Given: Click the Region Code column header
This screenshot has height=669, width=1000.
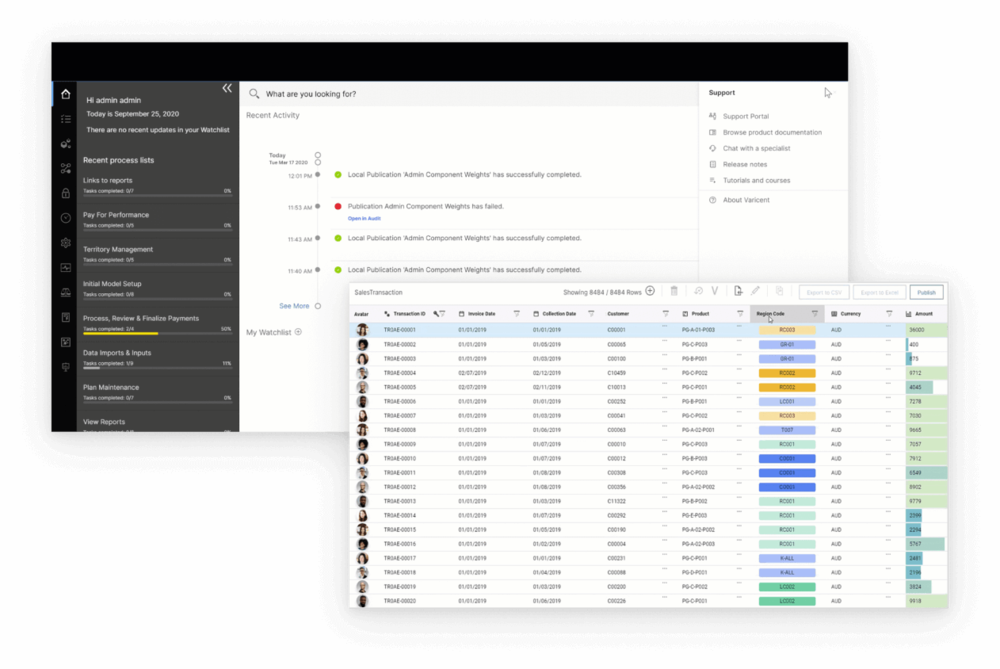Looking at the screenshot, I should click(x=770, y=314).
